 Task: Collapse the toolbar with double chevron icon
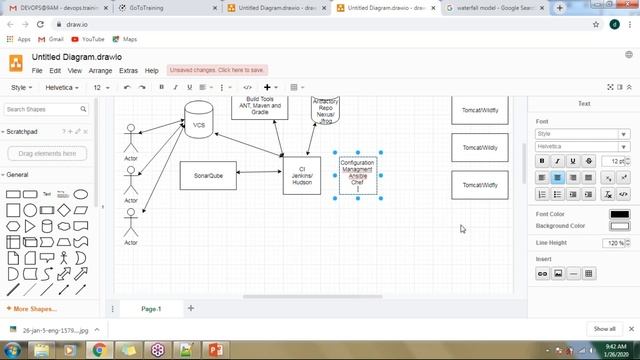point(629,87)
